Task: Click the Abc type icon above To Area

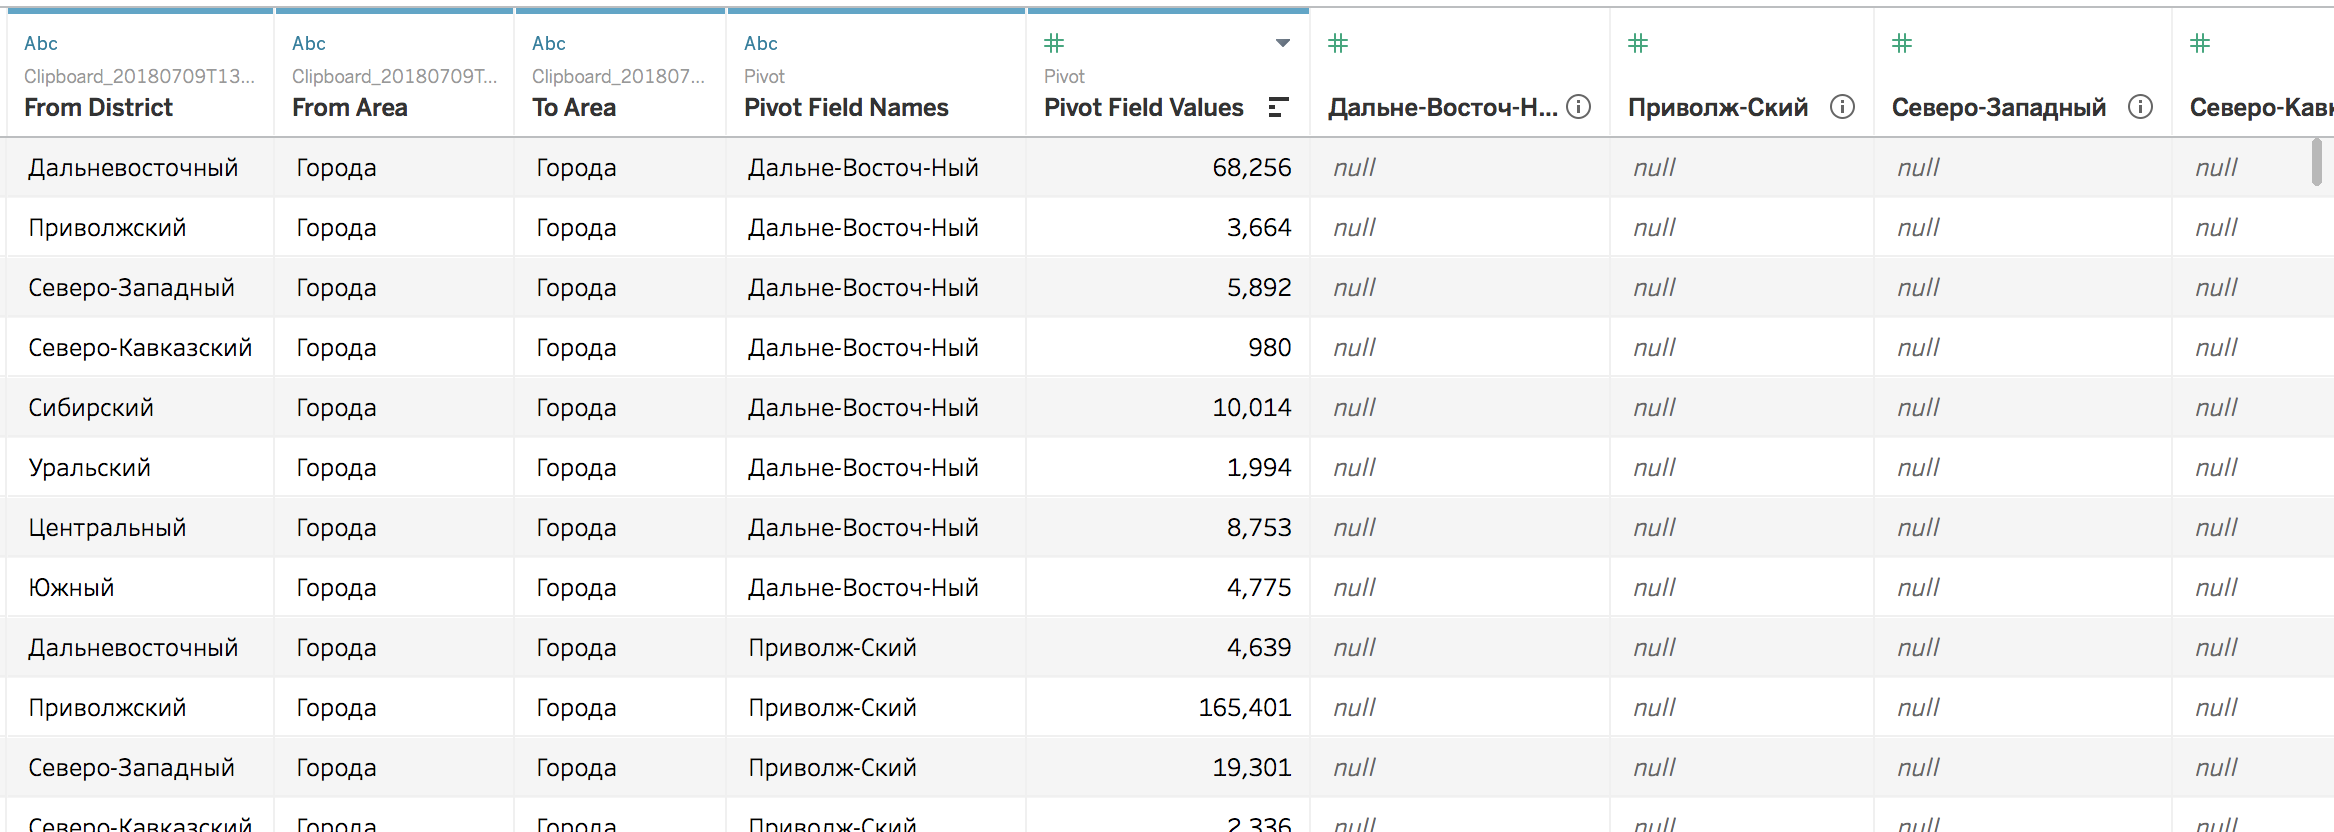Action: 548,43
